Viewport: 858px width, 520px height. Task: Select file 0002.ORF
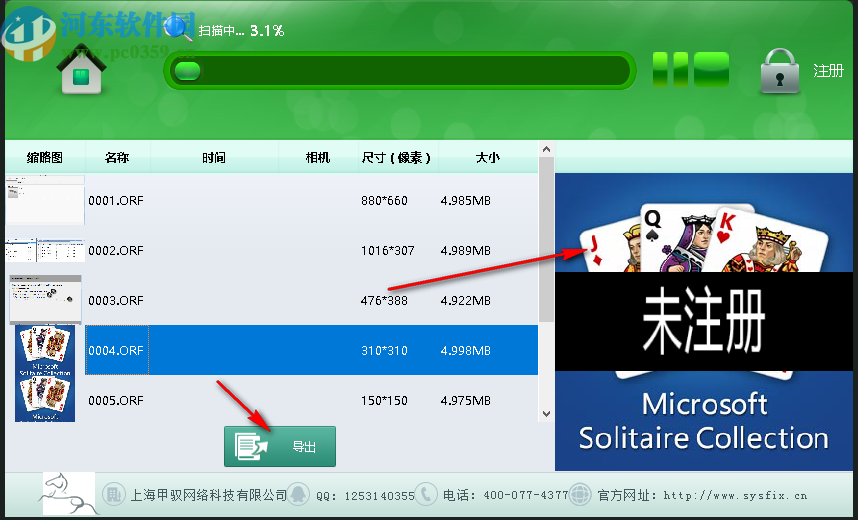pyautogui.click(x=116, y=250)
